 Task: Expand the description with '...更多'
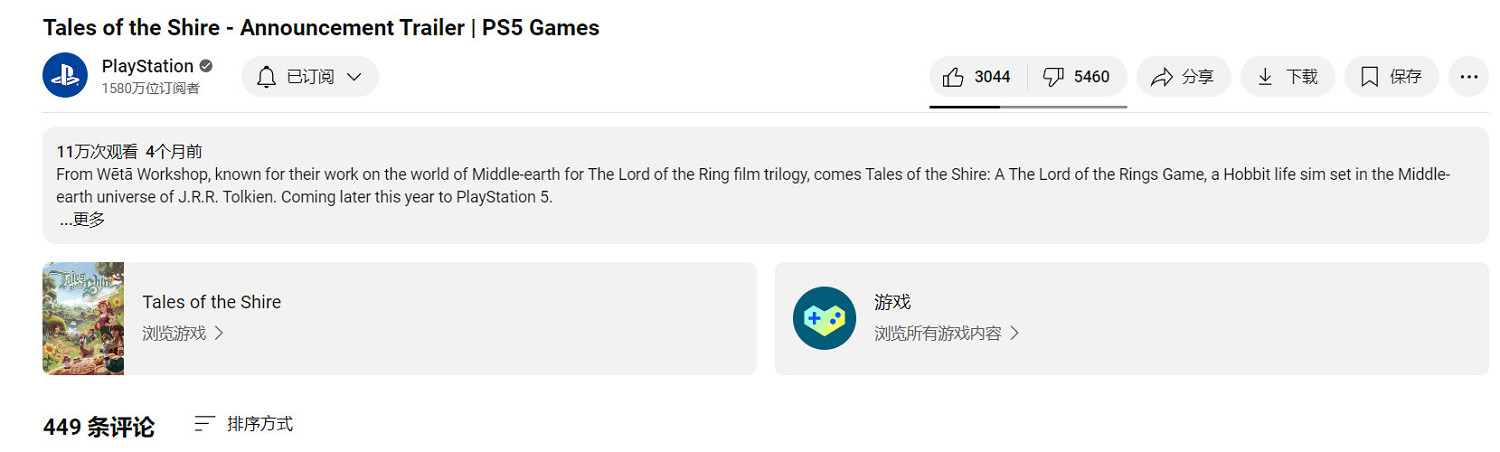coord(82,220)
